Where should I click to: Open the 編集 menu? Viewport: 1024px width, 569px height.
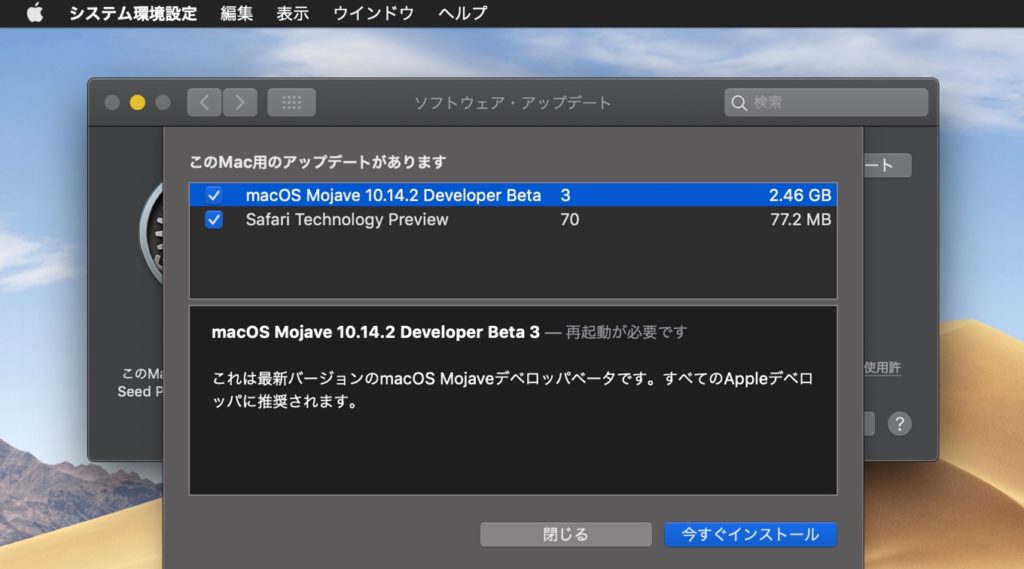pyautogui.click(x=236, y=13)
